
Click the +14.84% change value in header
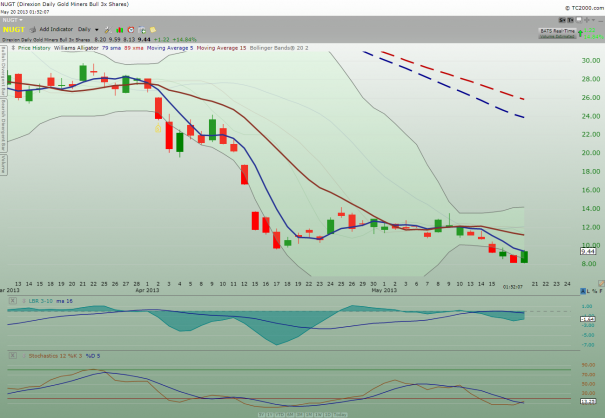[x=184, y=39]
